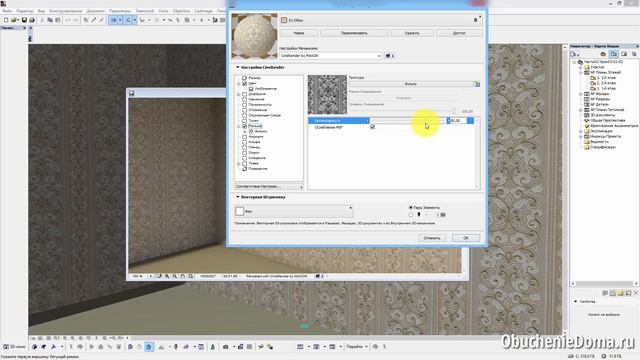Expand the Фасады folder in Navigator
This screenshot has height=360, width=640.
(580, 94)
